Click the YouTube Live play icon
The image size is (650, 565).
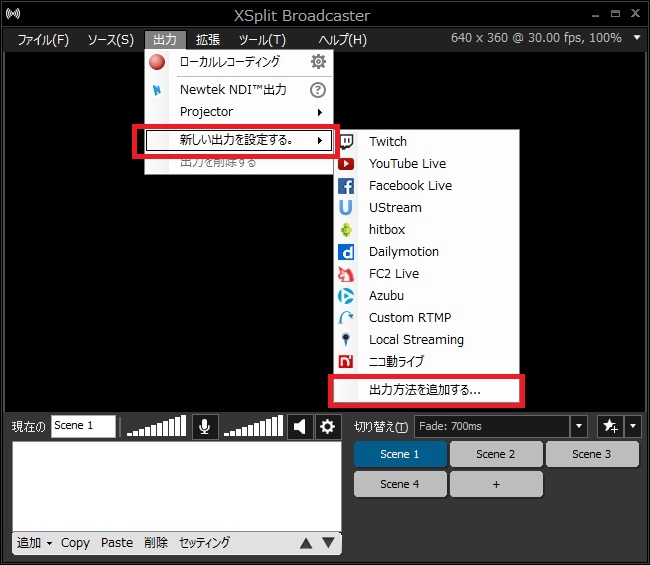(x=346, y=164)
